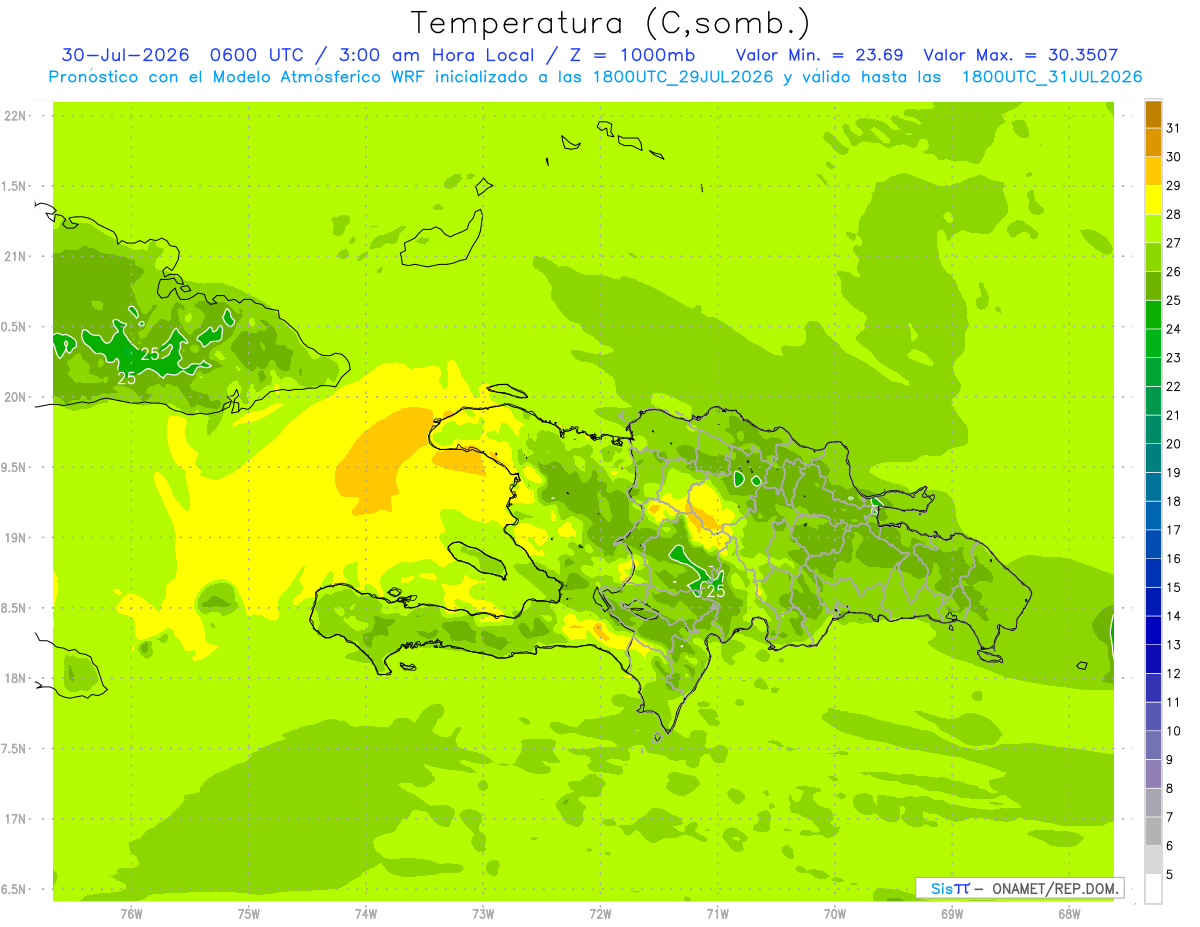1200x927 pixels.
Task: Pick the green swatch between legend 26 and 27
Action: click(x=1153, y=257)
